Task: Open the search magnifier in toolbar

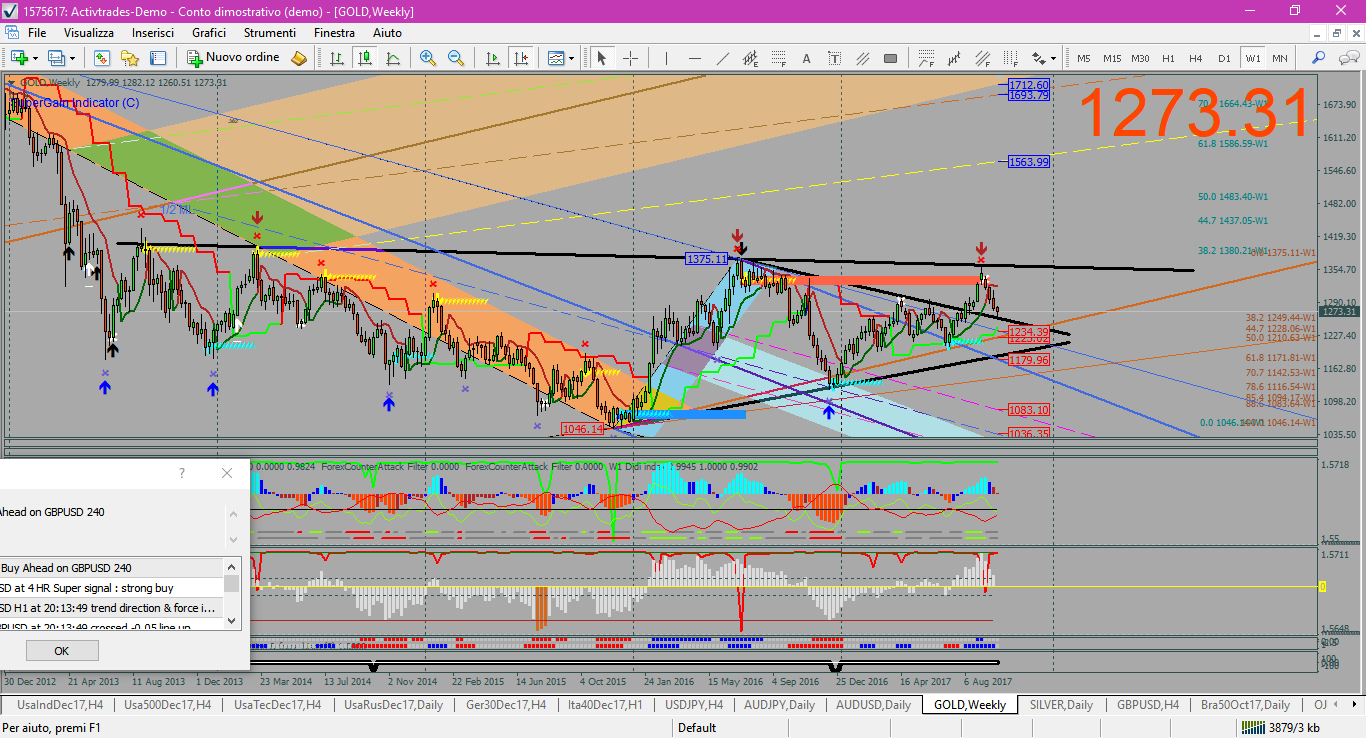Action: (x=1317, y=58)
